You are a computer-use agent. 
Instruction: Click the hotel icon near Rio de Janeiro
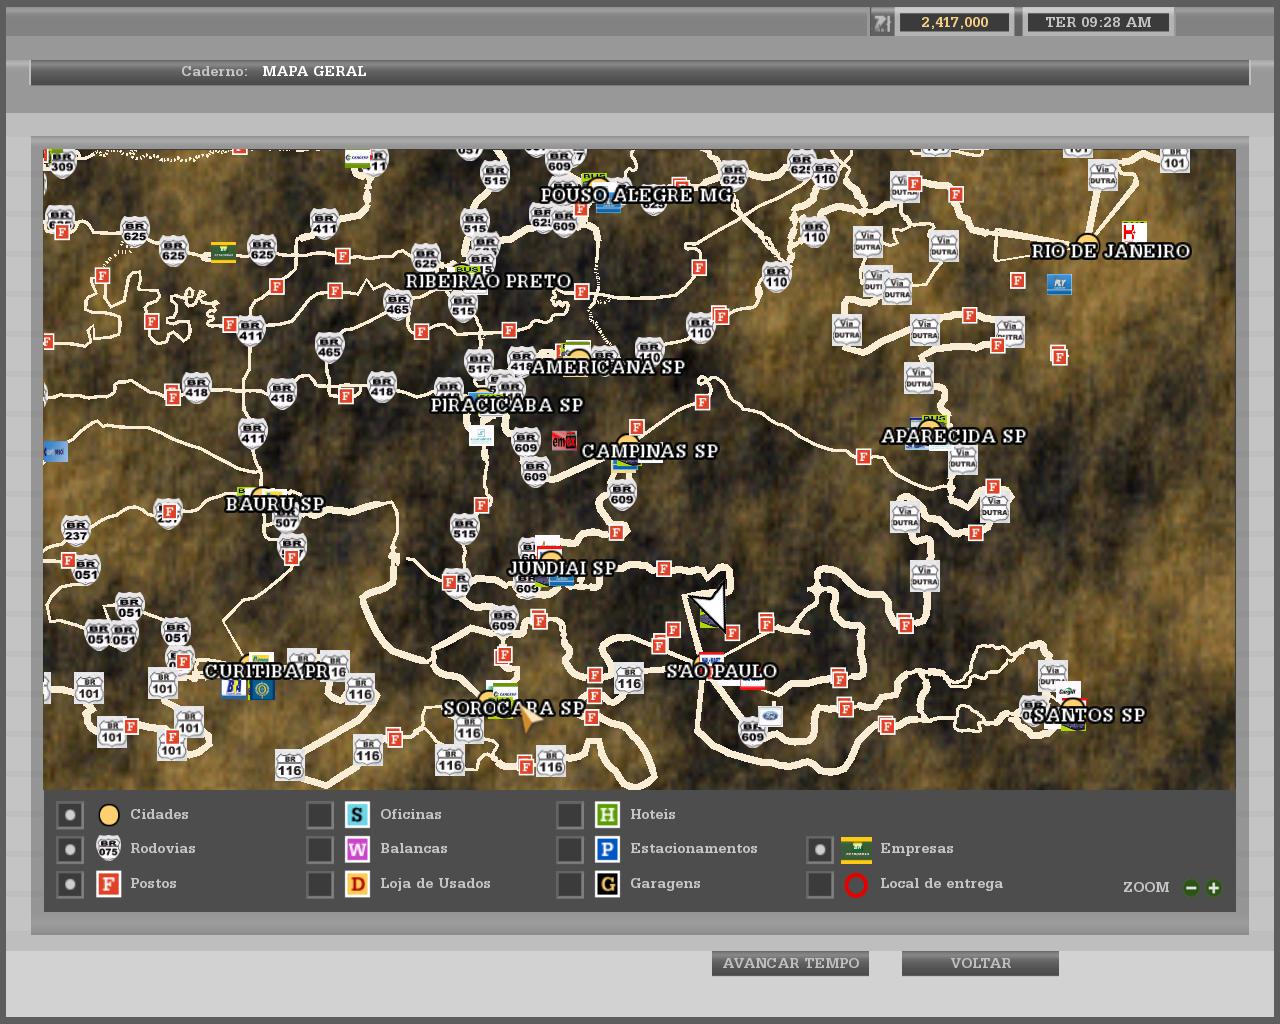click(1134, 231)
